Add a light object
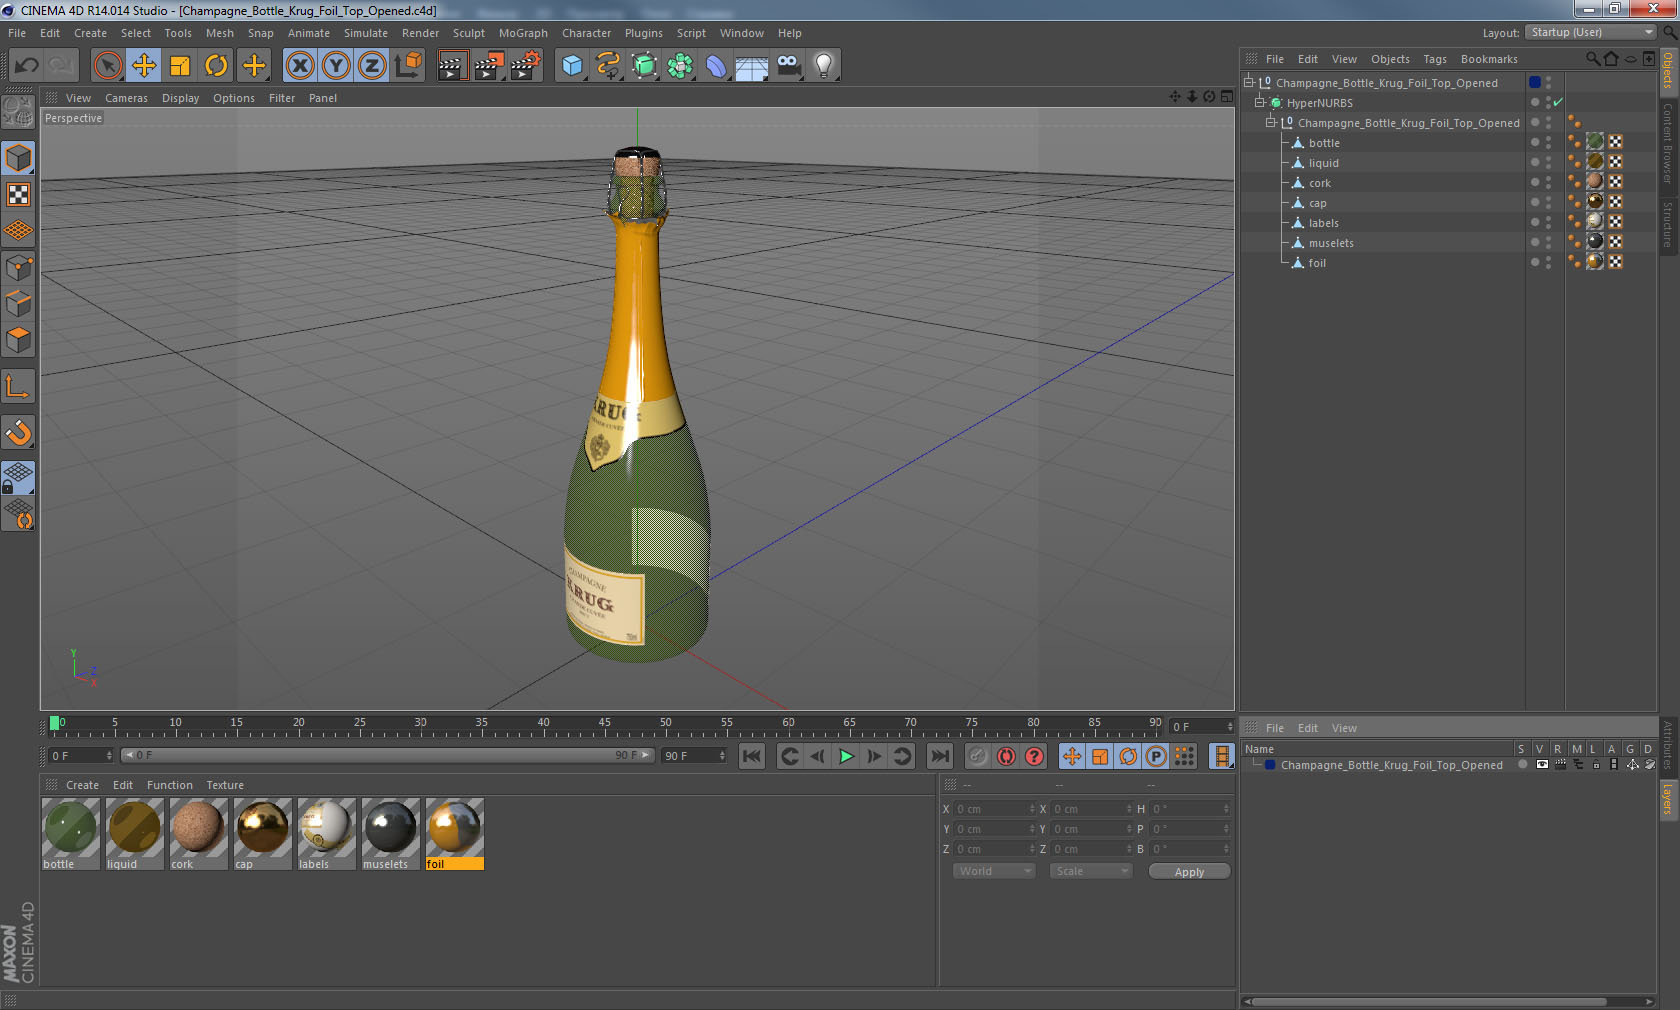The image size is (1680, 1010). pos(824,66)
